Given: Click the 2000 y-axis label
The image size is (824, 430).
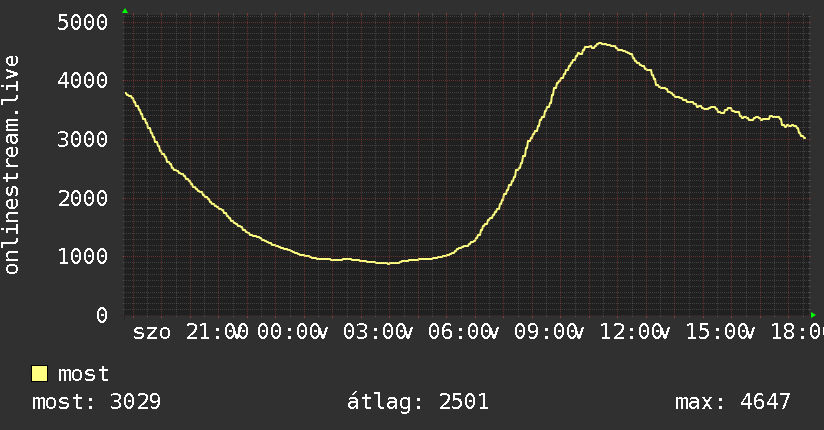Looking at the screenshot, I should [x=83, y=198].
